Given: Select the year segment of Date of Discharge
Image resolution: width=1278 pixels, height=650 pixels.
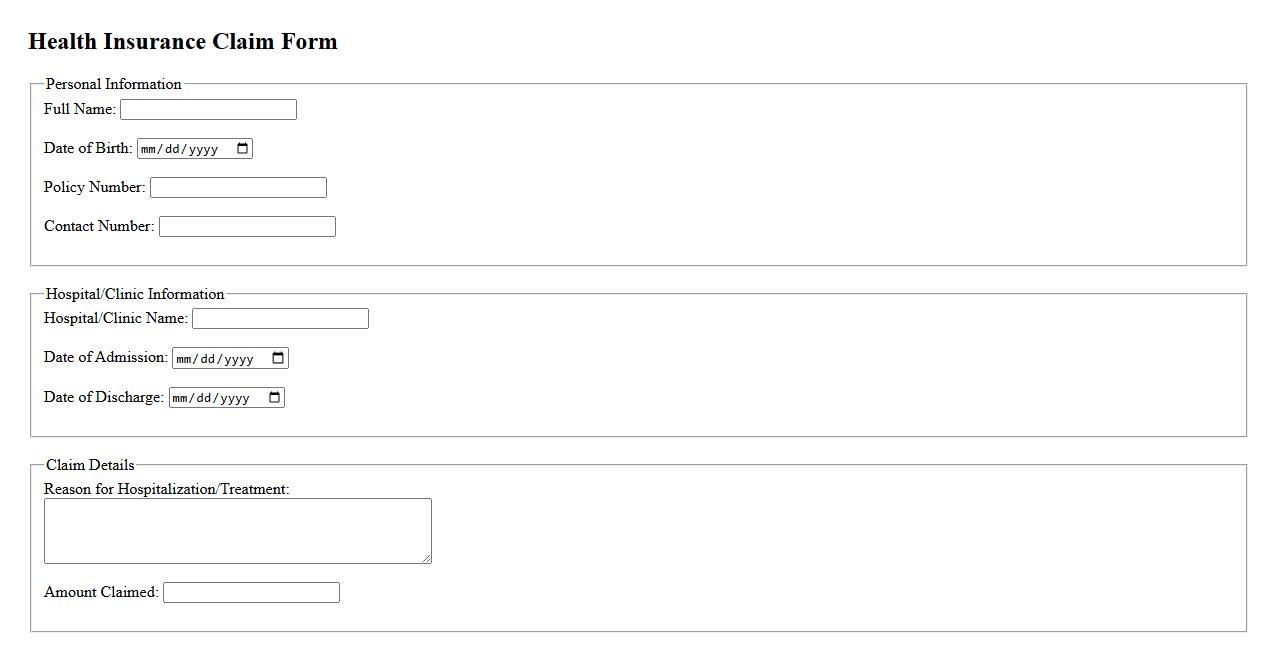Looking at the screenshot, I should (235, 398).
